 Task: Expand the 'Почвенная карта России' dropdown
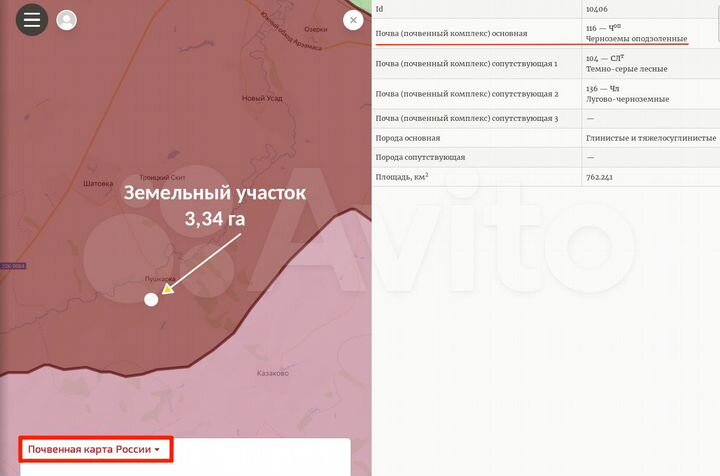[96, 449]
